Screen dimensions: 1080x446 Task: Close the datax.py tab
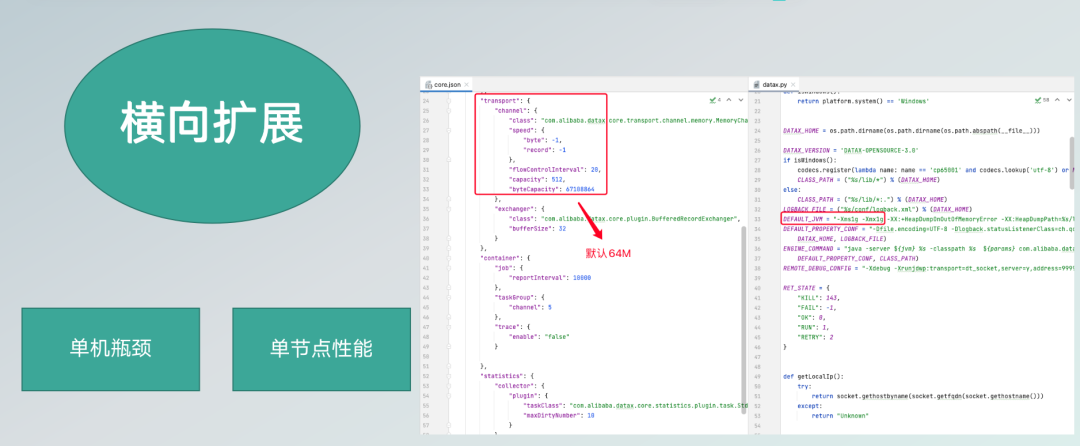(x=793, y=84)
